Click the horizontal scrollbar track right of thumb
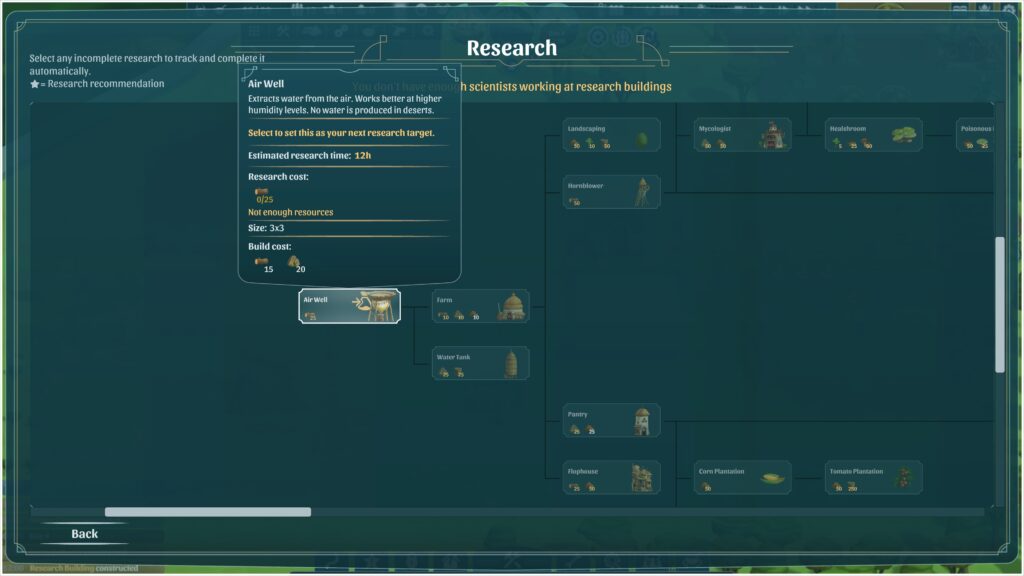Screen dimensions: 1024x576 click(x=647, y=512)
